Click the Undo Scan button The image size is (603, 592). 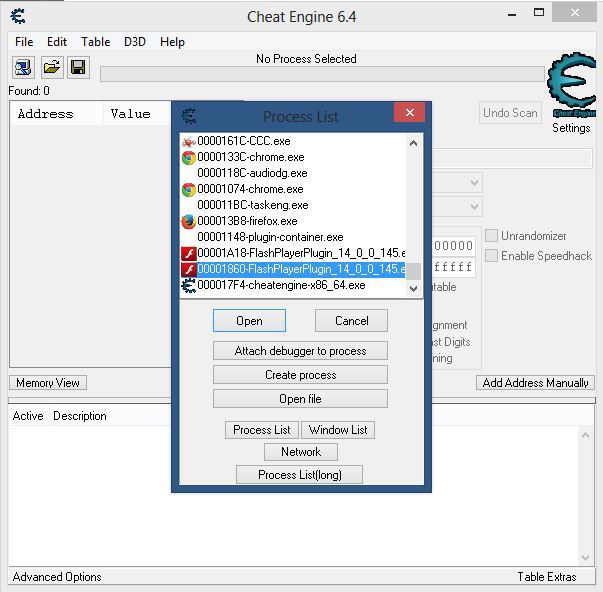pyautogui.click(x=510, y=113)
